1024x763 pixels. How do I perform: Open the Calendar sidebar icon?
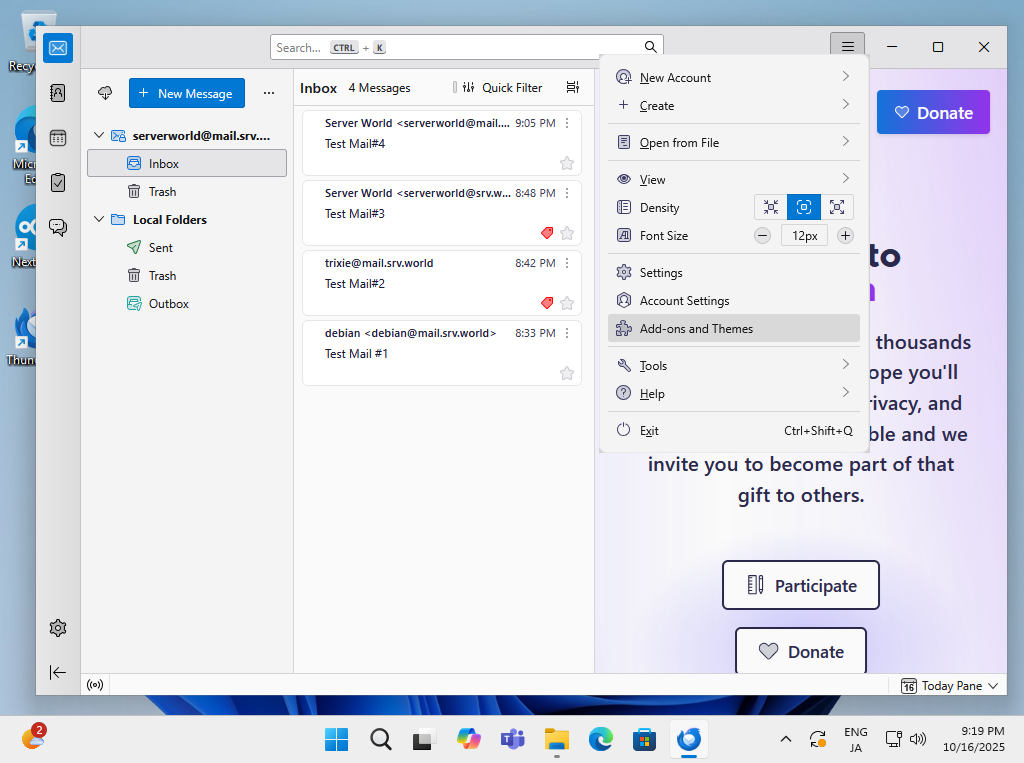pos(58,138)
